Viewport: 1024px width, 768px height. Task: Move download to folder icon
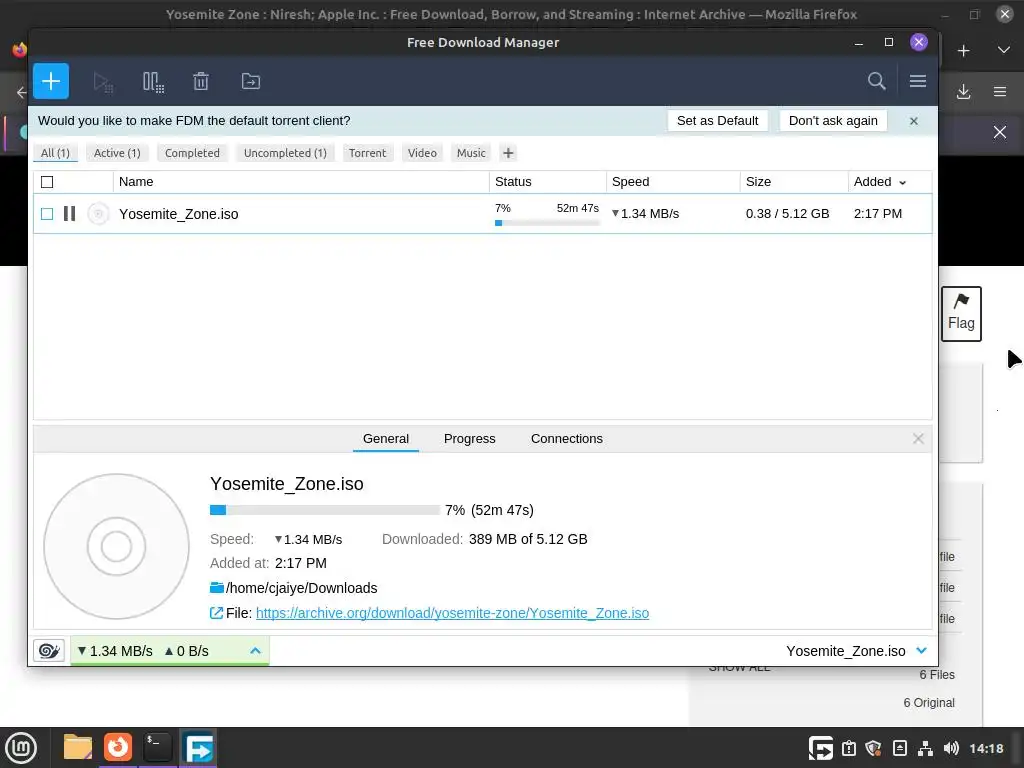(251, 82)
